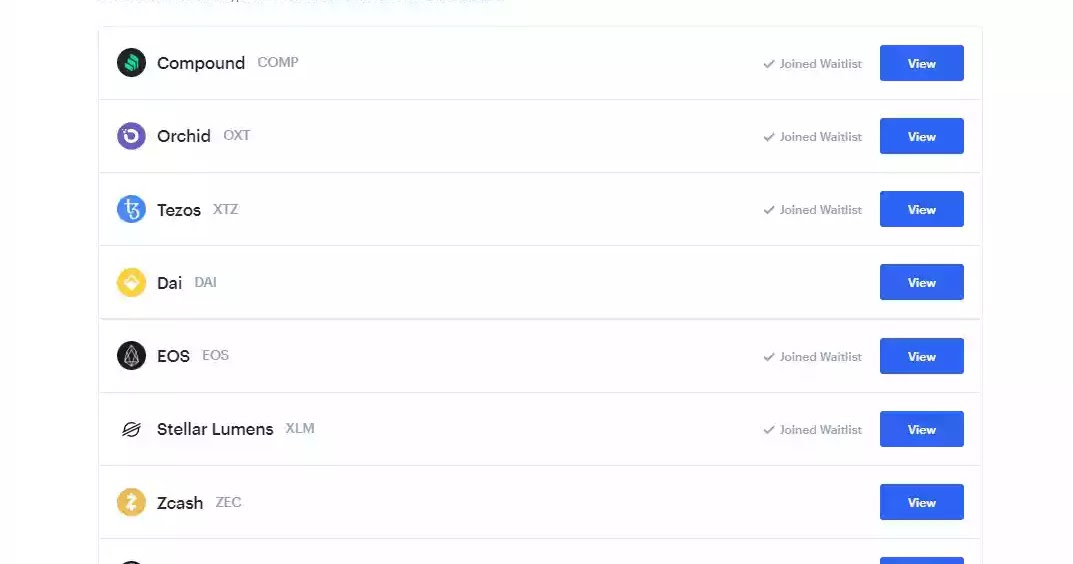Click the XLM ticker symbol
The width and height of the screenshot is (1073, 564).
point(300,428)
